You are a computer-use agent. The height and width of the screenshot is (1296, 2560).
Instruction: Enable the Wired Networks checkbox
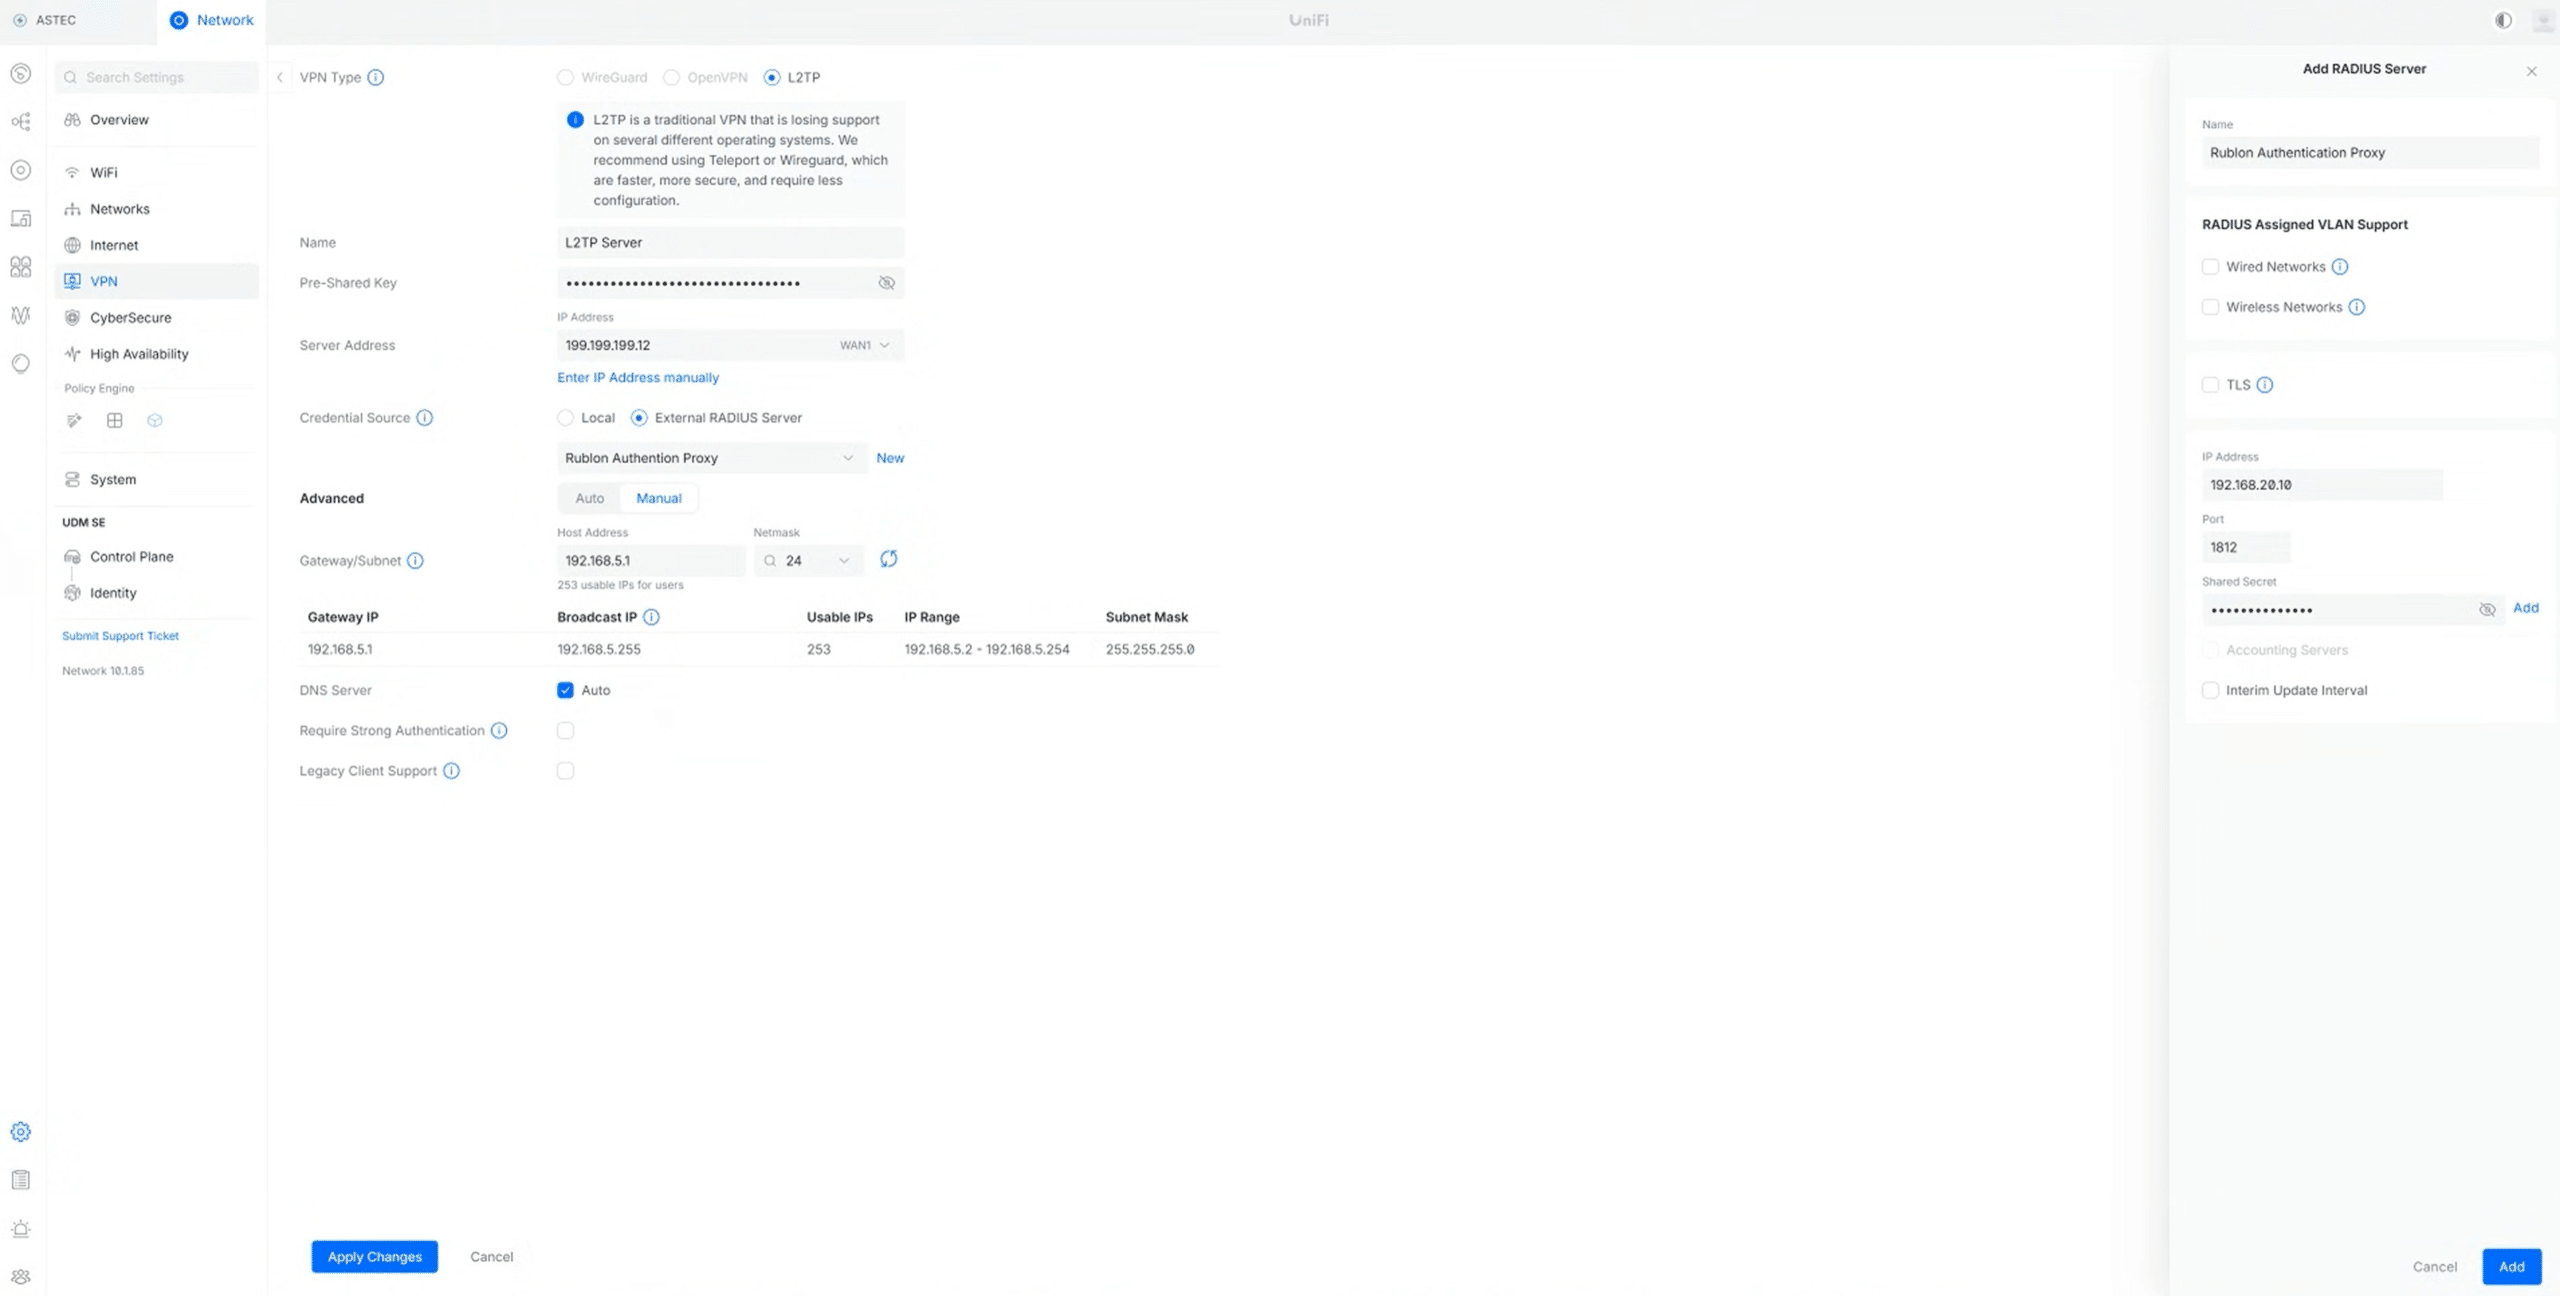pyautogui.click(x=2211, y=267)
